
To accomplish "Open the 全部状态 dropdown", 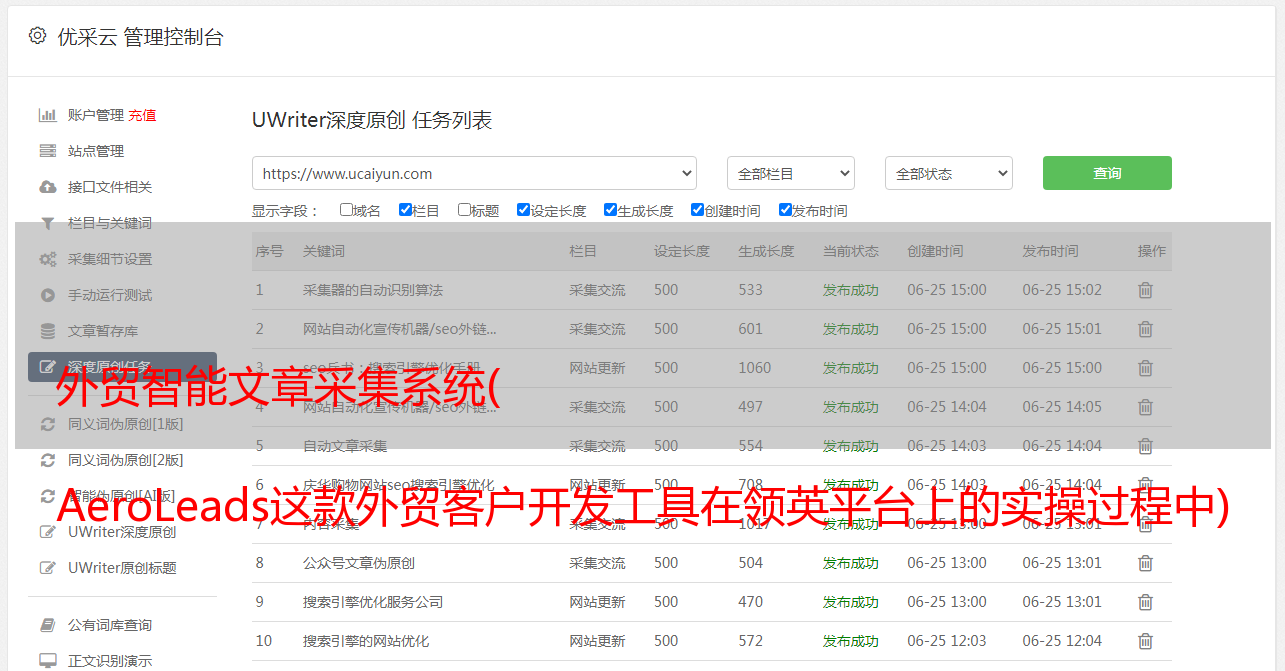I will [949, 173].
